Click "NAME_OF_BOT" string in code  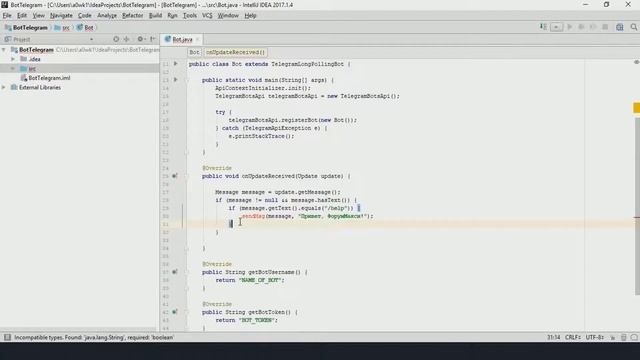click(261, 280)
